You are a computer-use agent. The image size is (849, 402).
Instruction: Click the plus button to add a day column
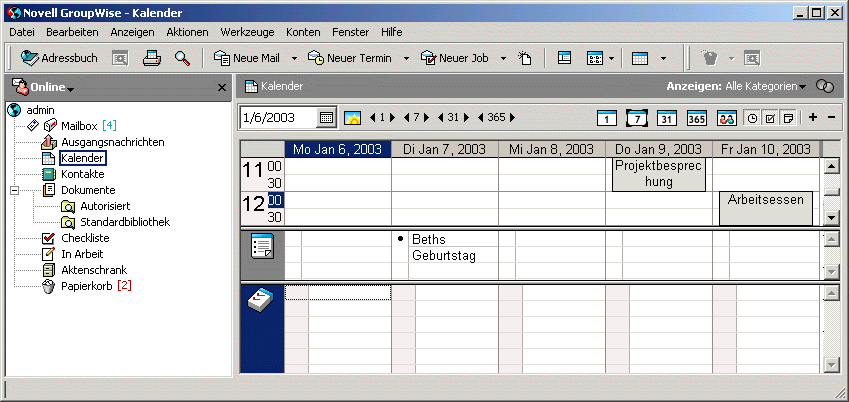click(813, 117)
